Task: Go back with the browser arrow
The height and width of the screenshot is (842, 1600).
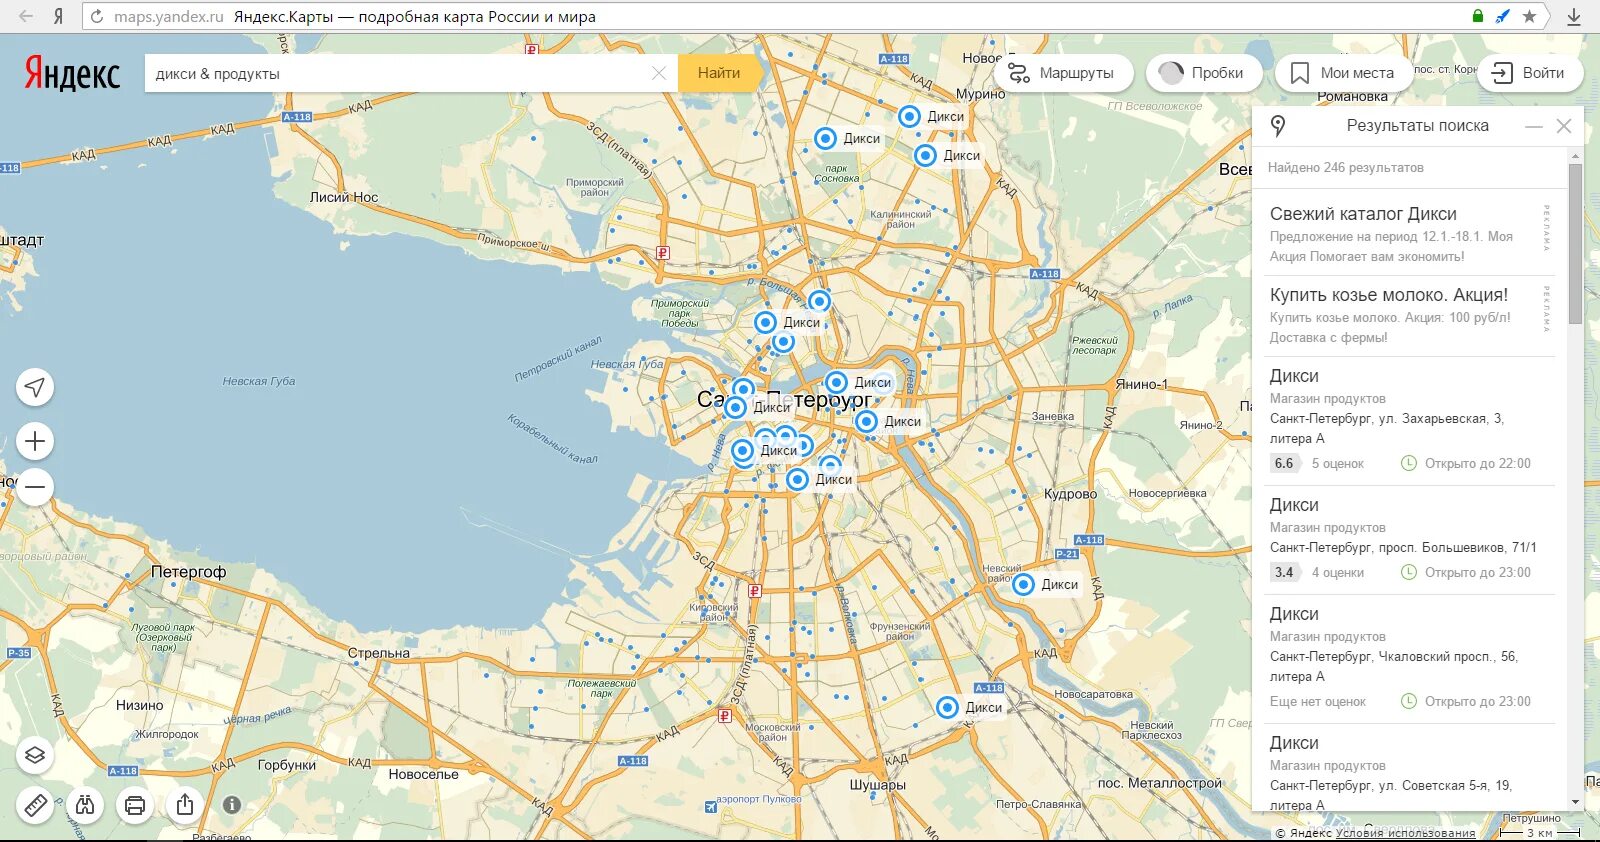Action: (26, 16)
